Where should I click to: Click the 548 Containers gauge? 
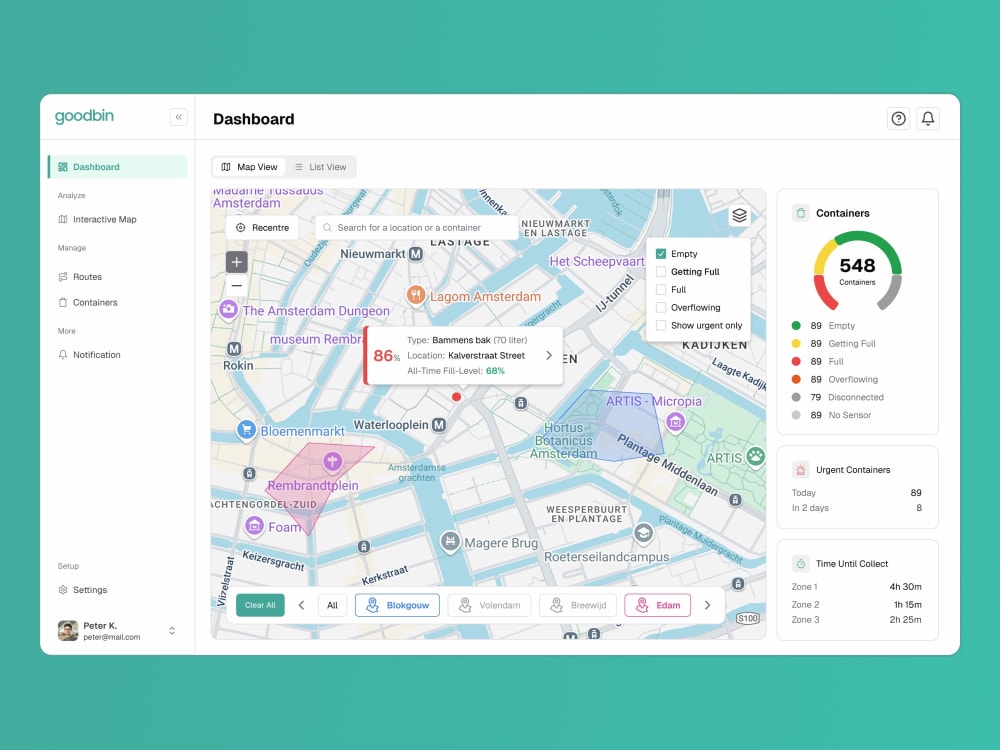(857, 271)
